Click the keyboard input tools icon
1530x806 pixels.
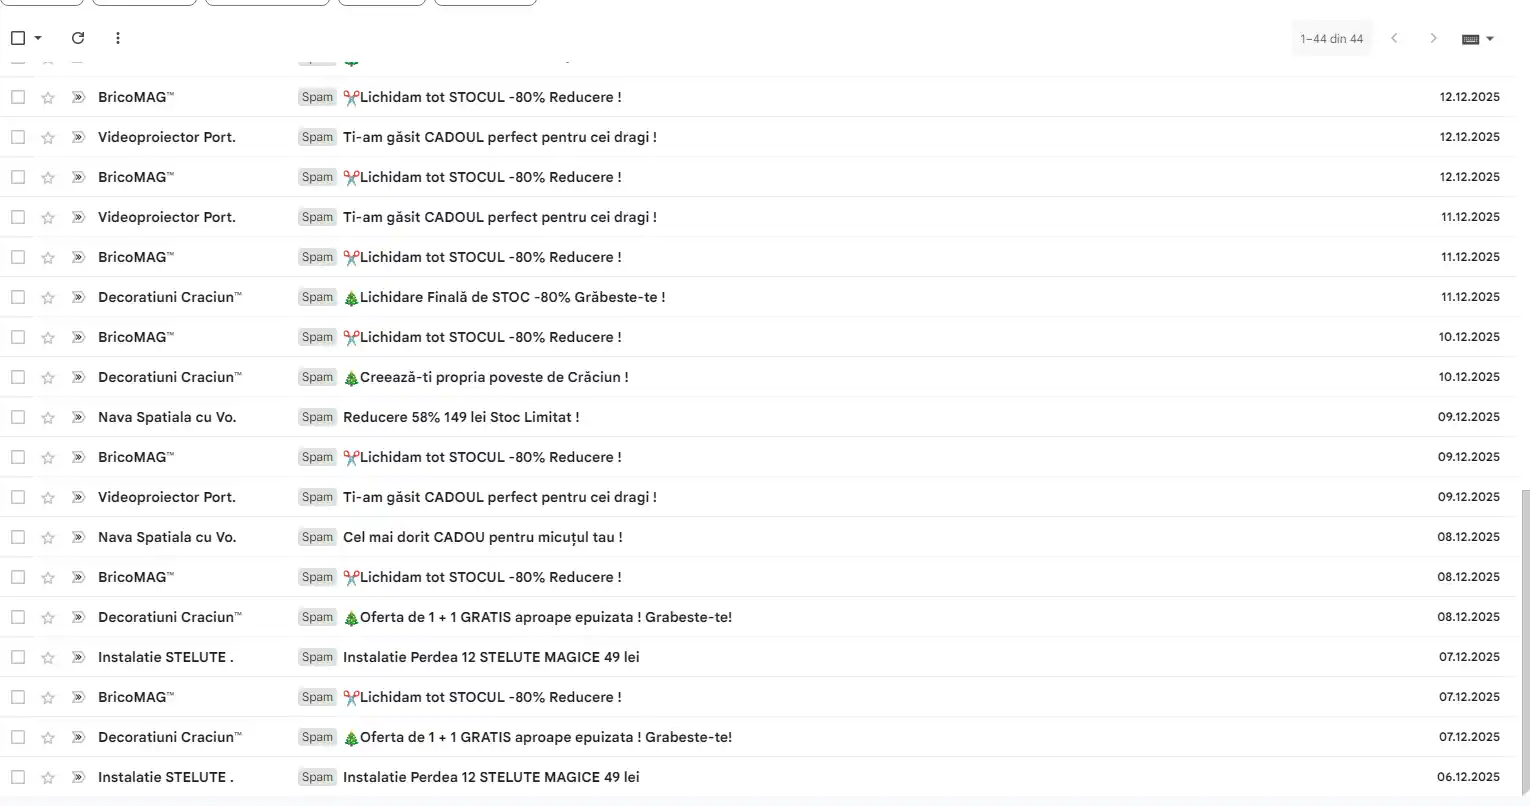click(1470, 39)
